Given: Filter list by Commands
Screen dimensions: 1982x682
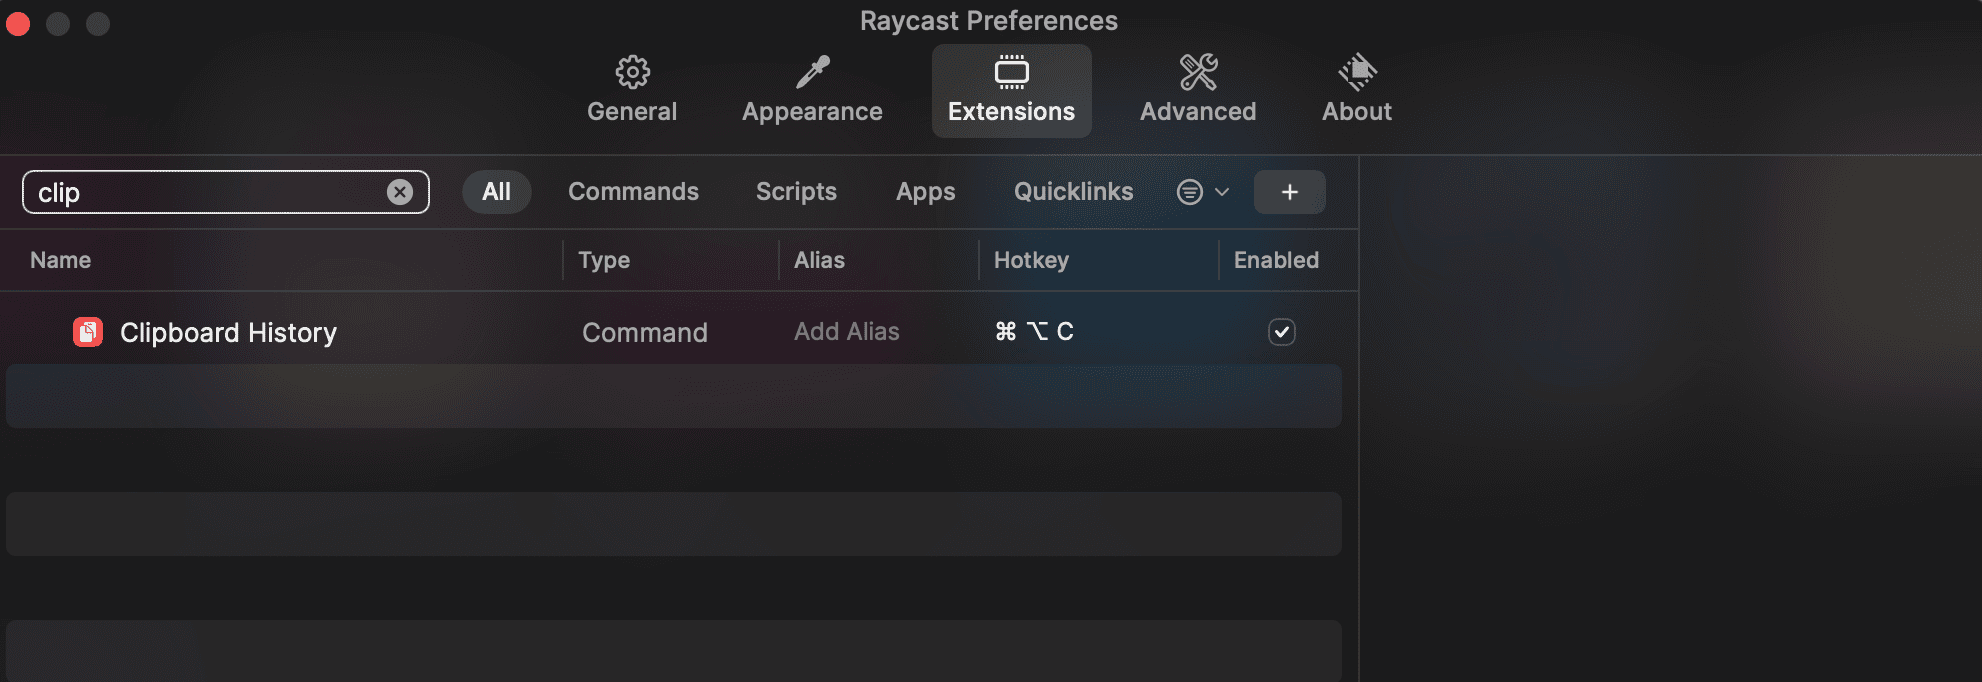Looking at the screenshot, I should coord(633,192).
